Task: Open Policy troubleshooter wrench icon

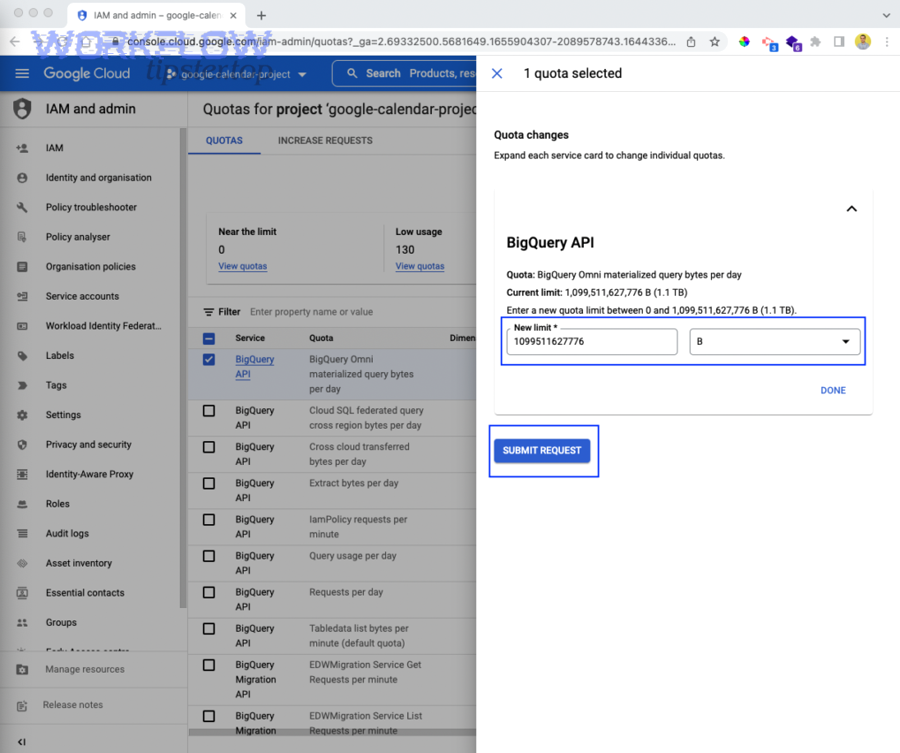Action: 22,207
